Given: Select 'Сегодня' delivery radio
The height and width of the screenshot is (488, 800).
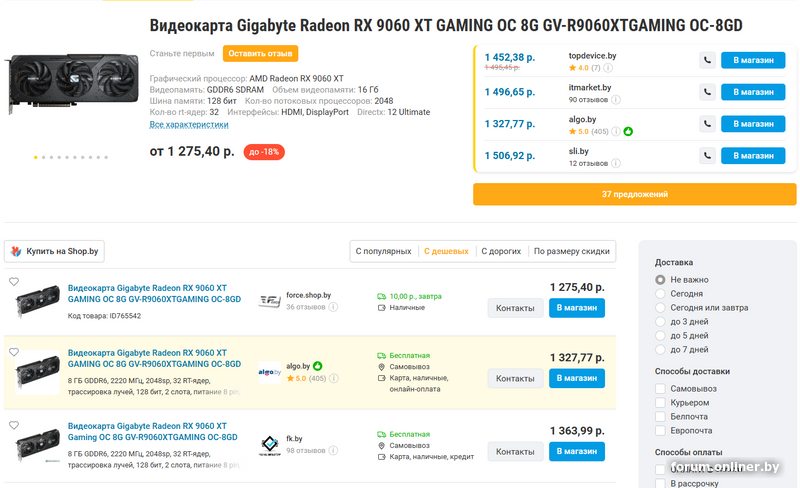Looking at the screenshot, I should 660,294.
